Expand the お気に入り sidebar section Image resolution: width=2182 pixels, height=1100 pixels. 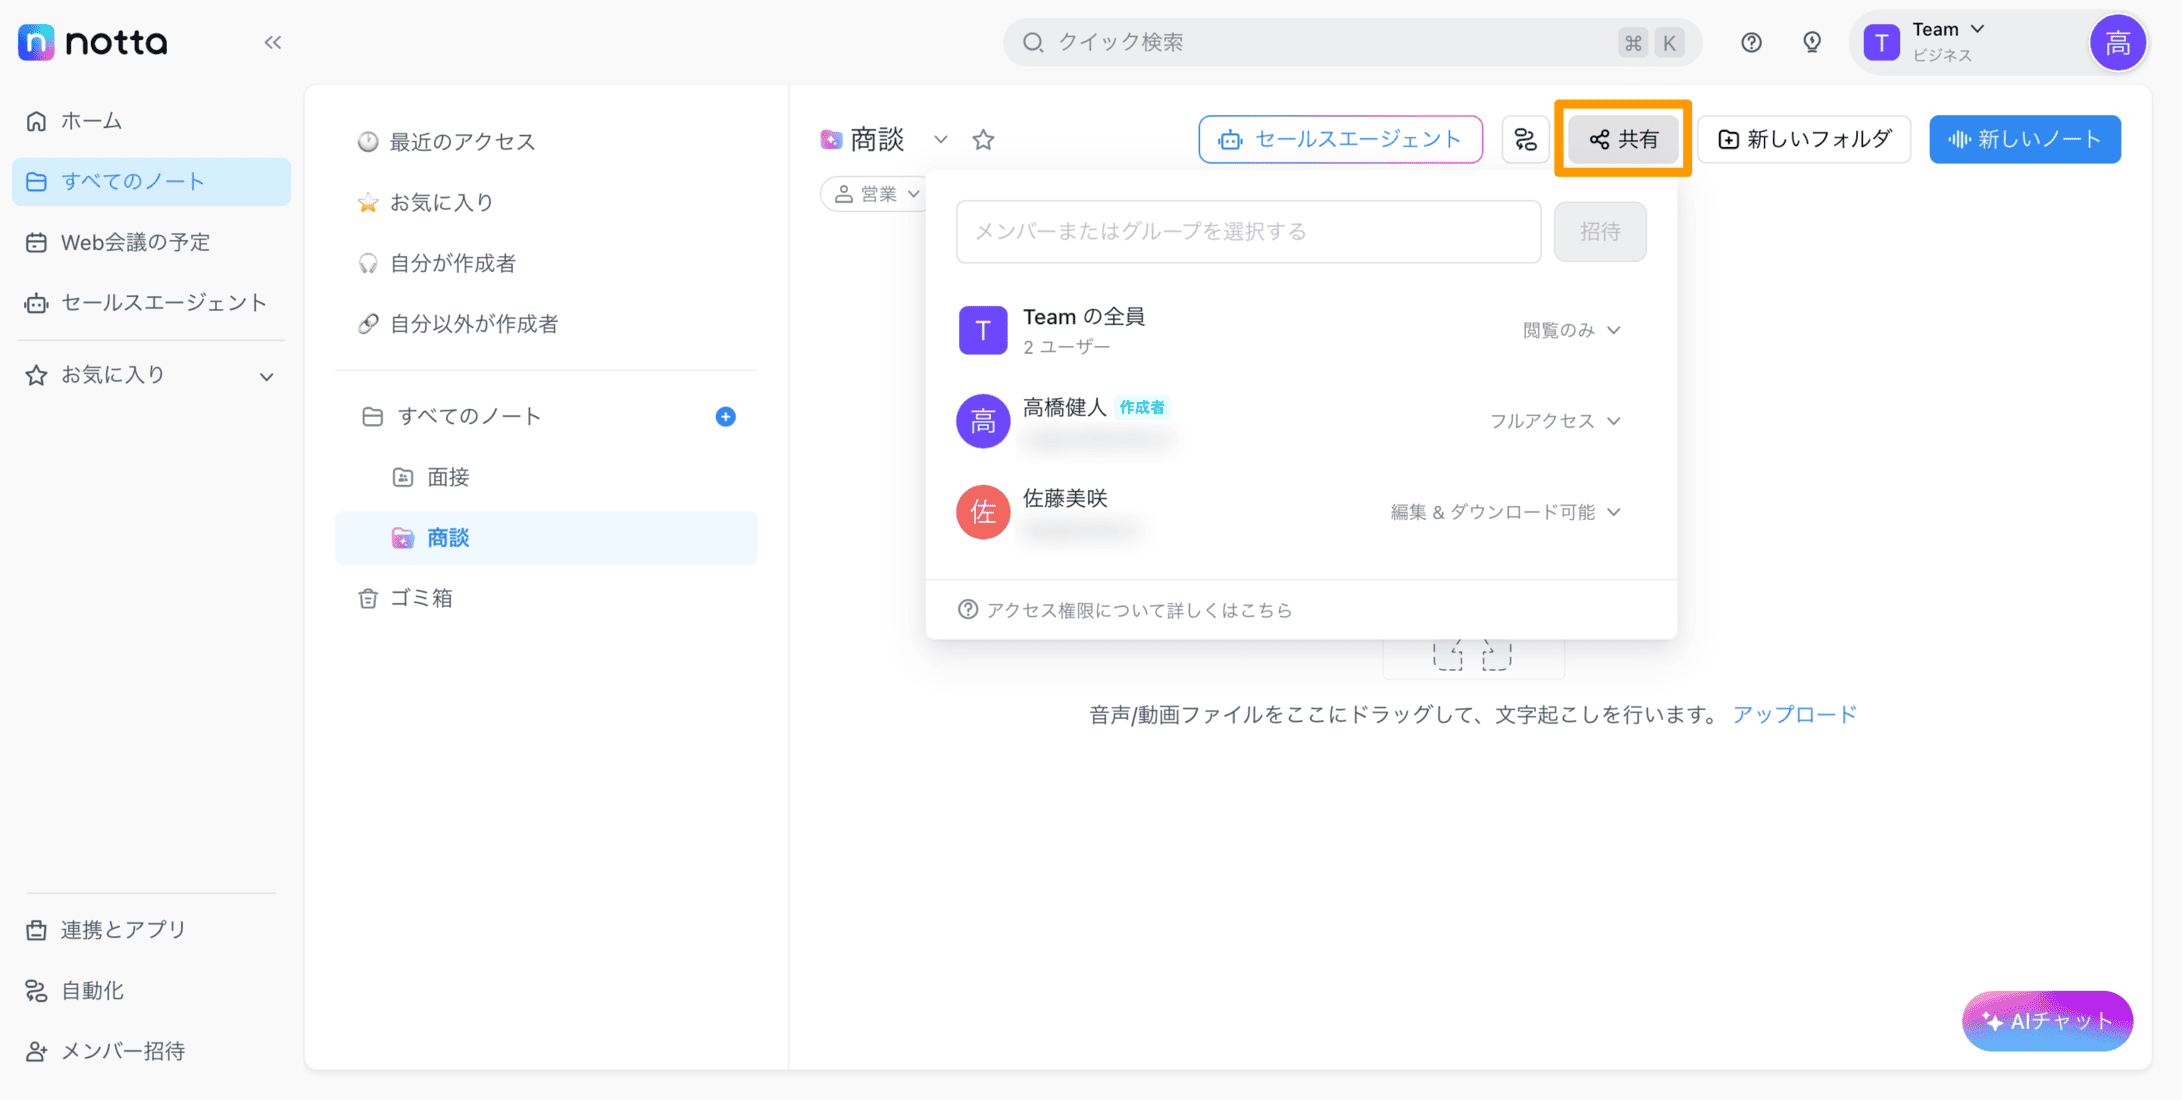pyautogui.click(x=151, y=375)
